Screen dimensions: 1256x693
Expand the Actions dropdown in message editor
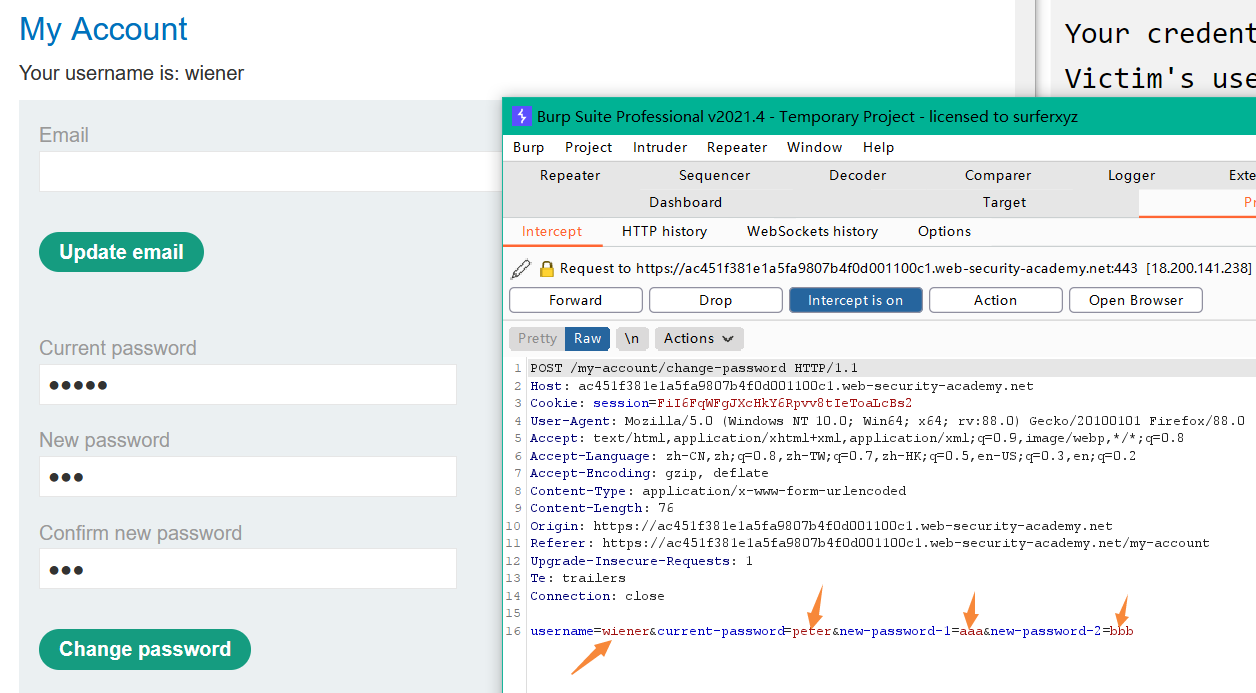point(699,338)
